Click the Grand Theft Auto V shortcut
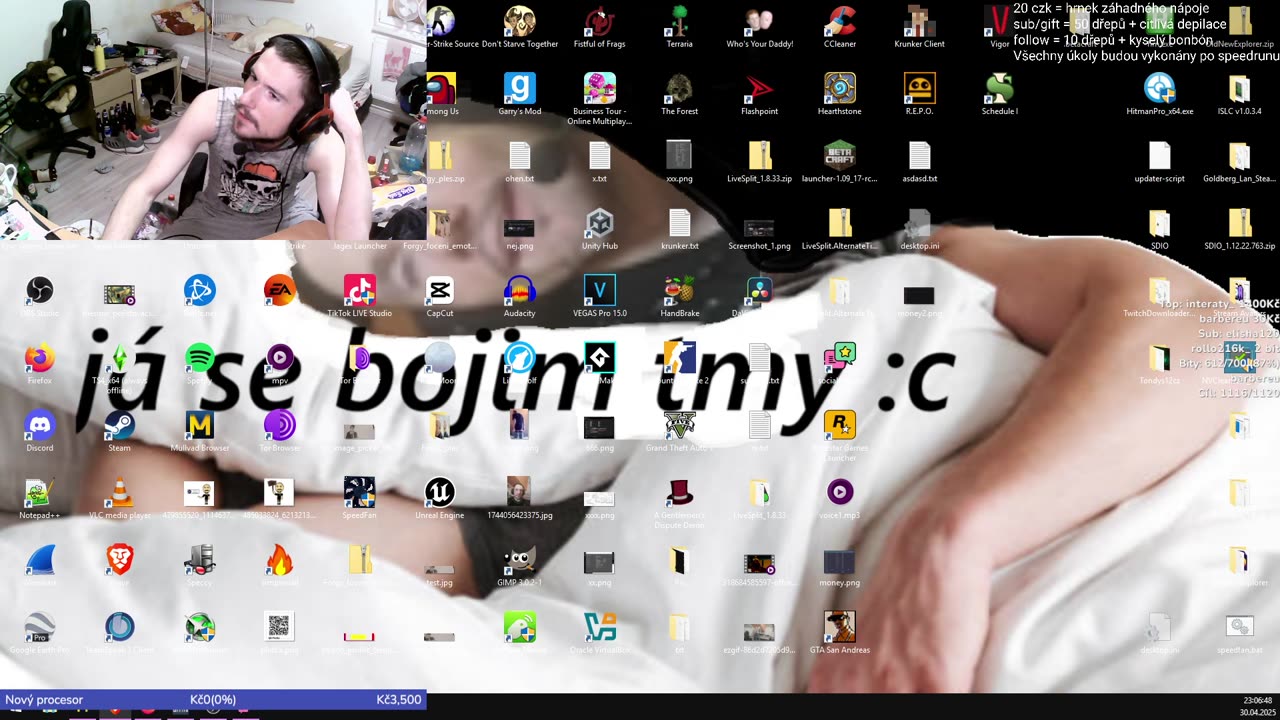 coord(680,430)
